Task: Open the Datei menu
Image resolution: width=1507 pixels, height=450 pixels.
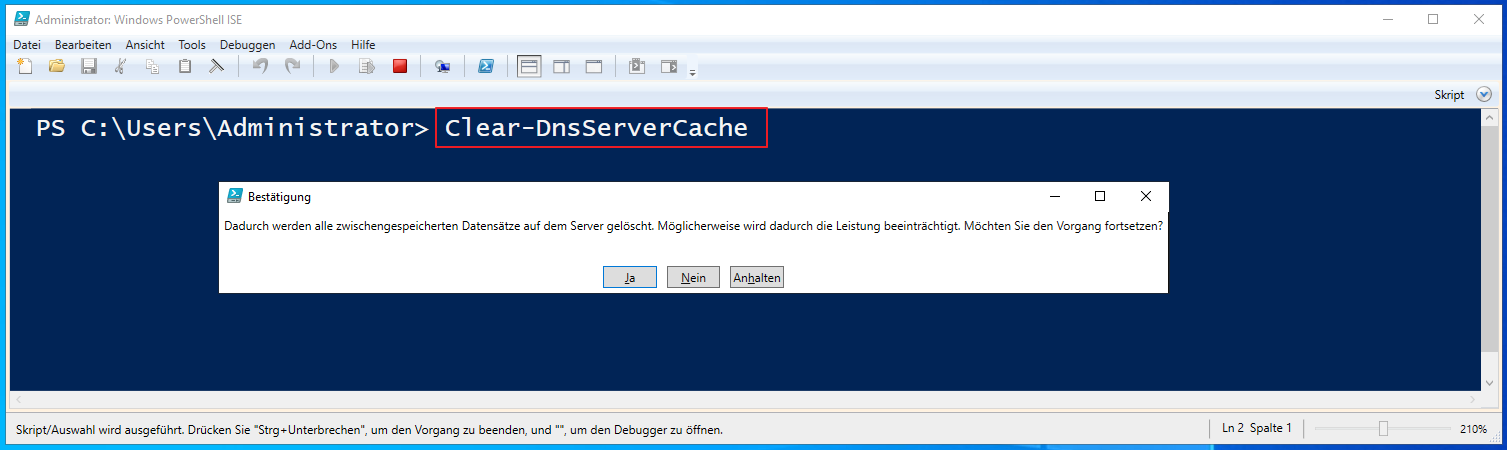Action: coord(27,45)
